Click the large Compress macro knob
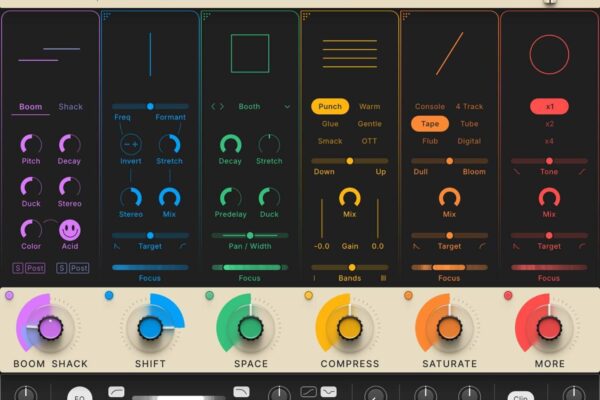This screenshot has width=600, height=400. click(x=349, y=328)
